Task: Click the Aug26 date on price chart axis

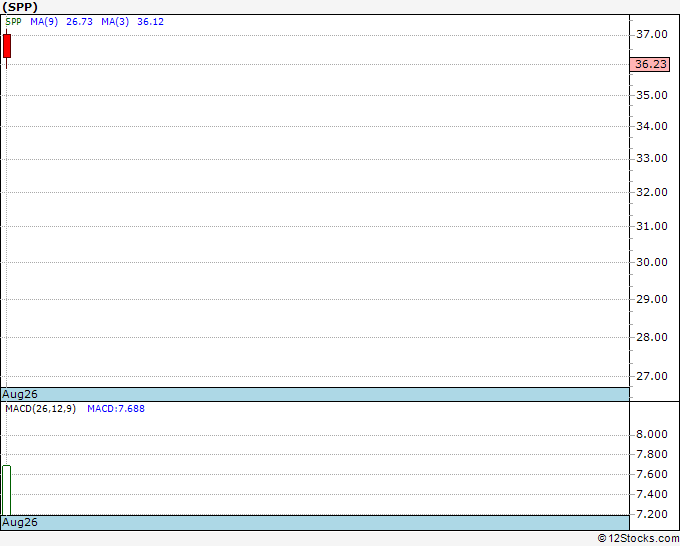Action: (x=20, y=394)
